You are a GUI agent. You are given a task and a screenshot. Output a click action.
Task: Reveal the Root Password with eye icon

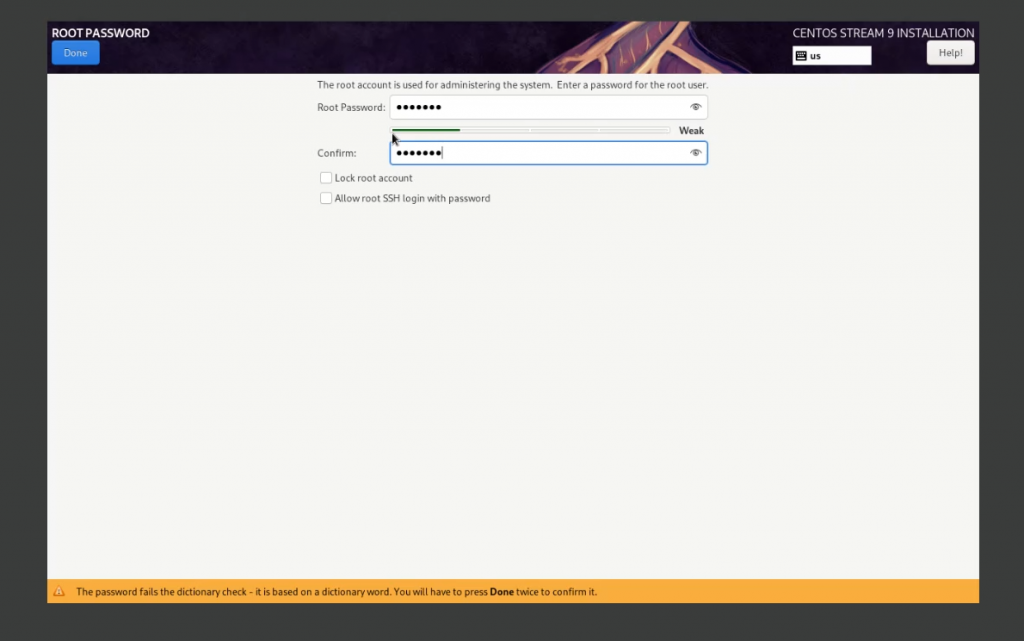(695, 107)
